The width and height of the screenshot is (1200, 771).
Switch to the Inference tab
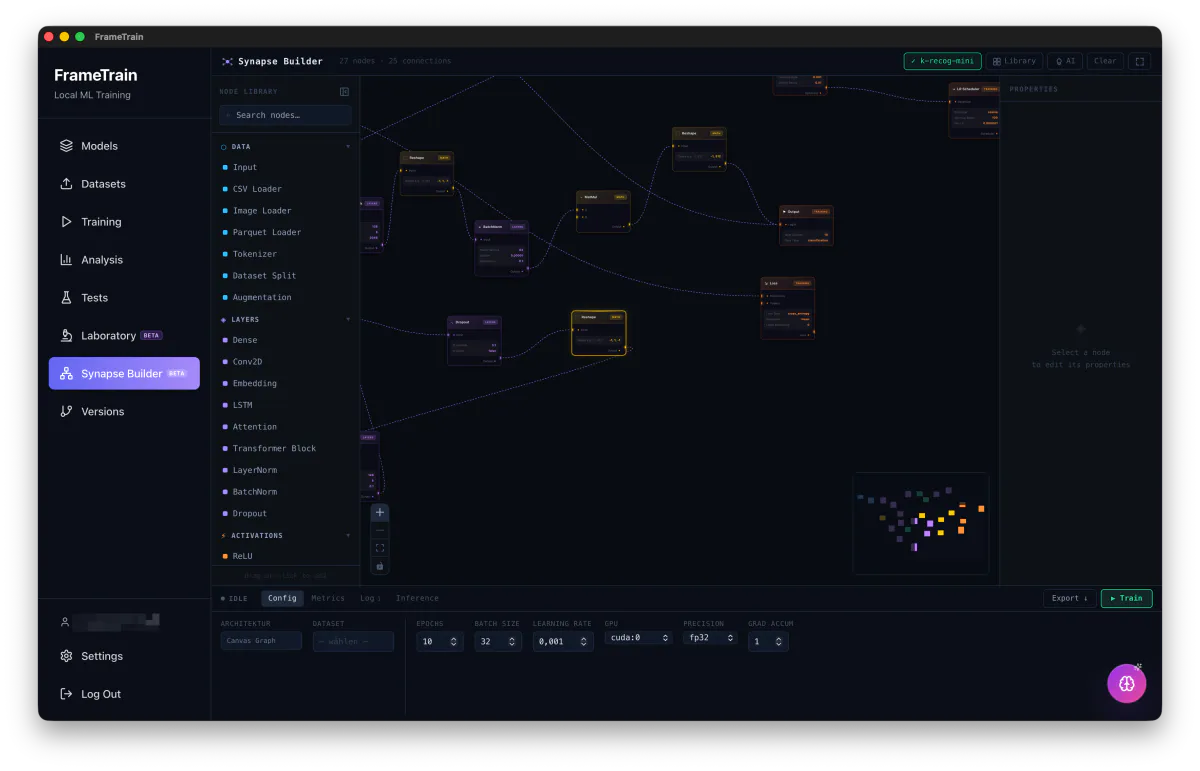click(417, 598)
